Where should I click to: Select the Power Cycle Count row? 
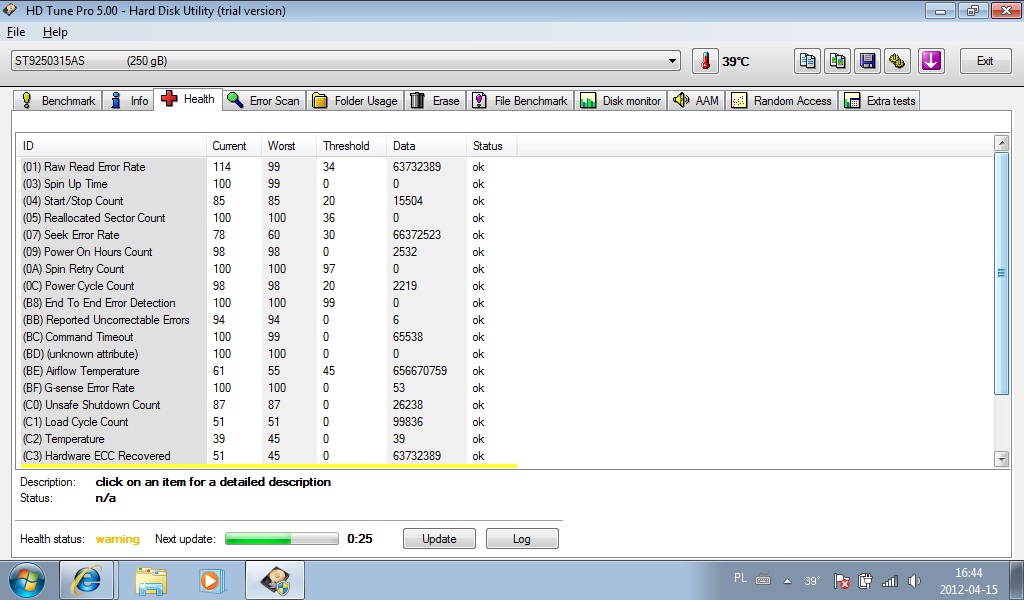click(268, 286)
